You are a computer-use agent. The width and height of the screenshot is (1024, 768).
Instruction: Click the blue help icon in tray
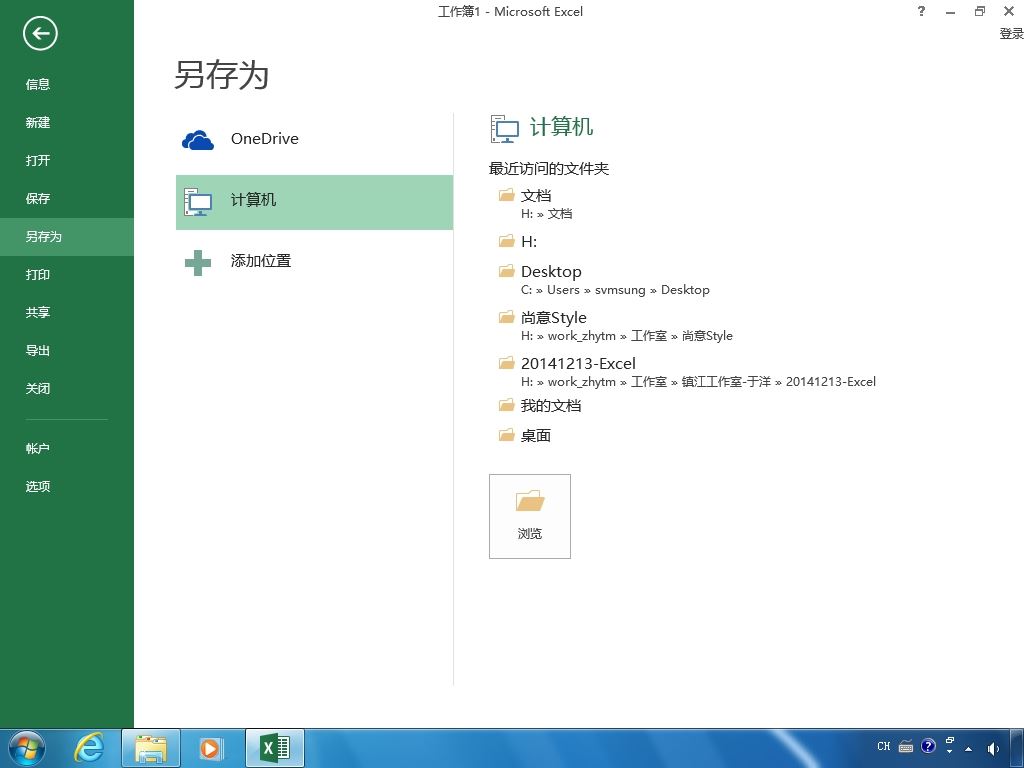pos(928,746)
